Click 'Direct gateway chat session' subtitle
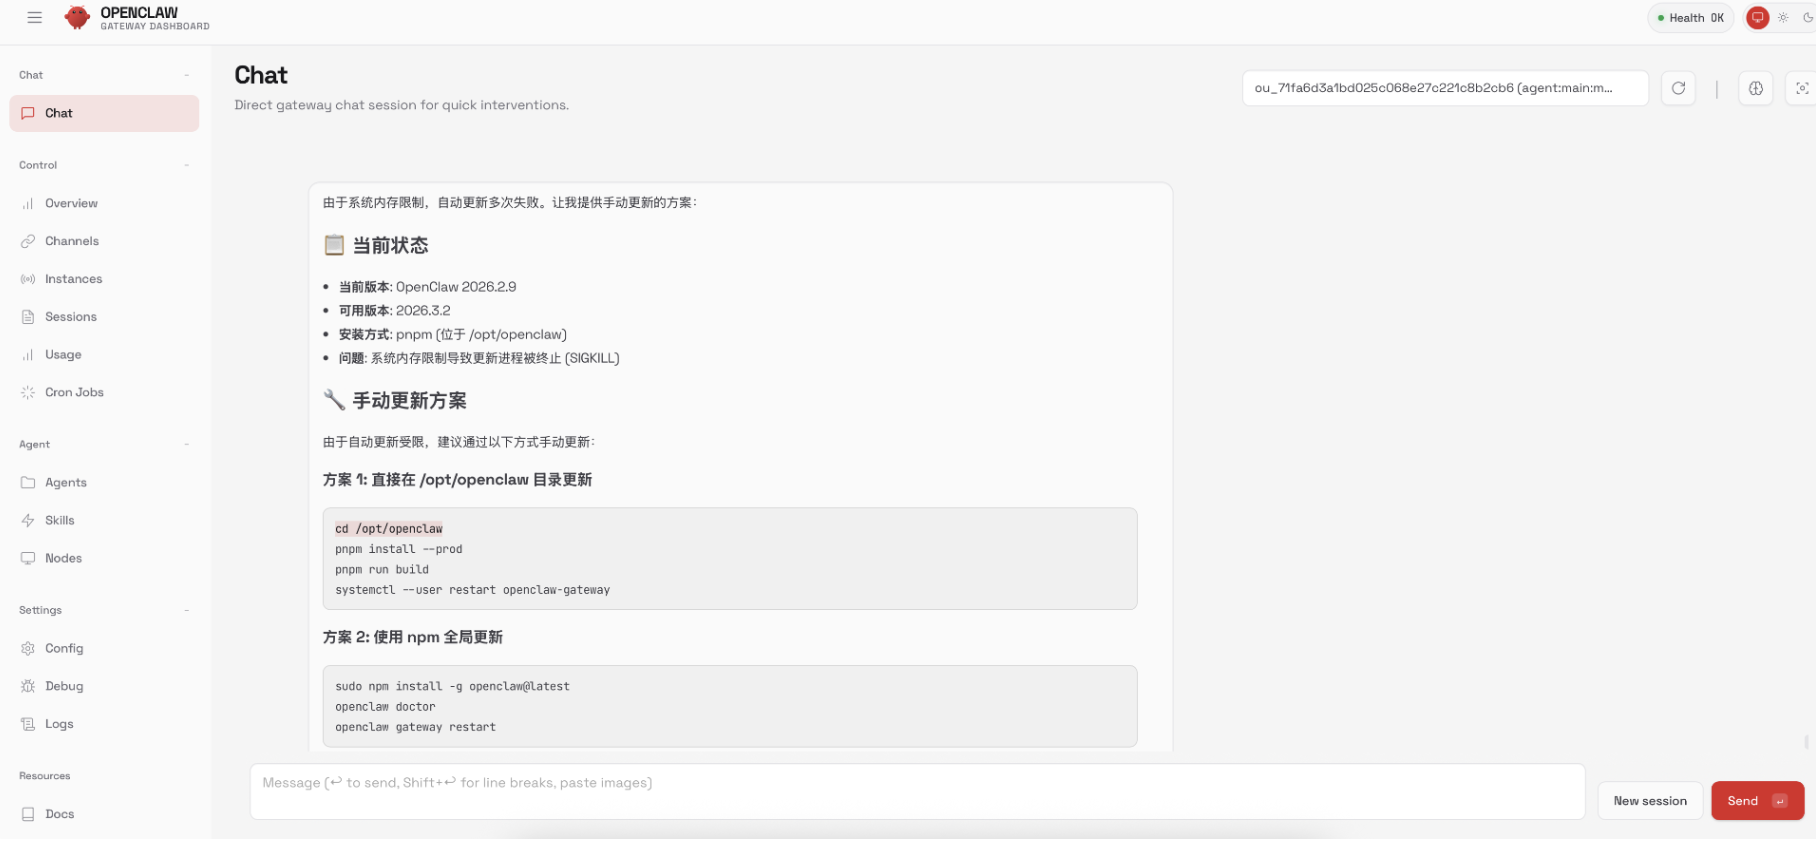 [401, 105]
